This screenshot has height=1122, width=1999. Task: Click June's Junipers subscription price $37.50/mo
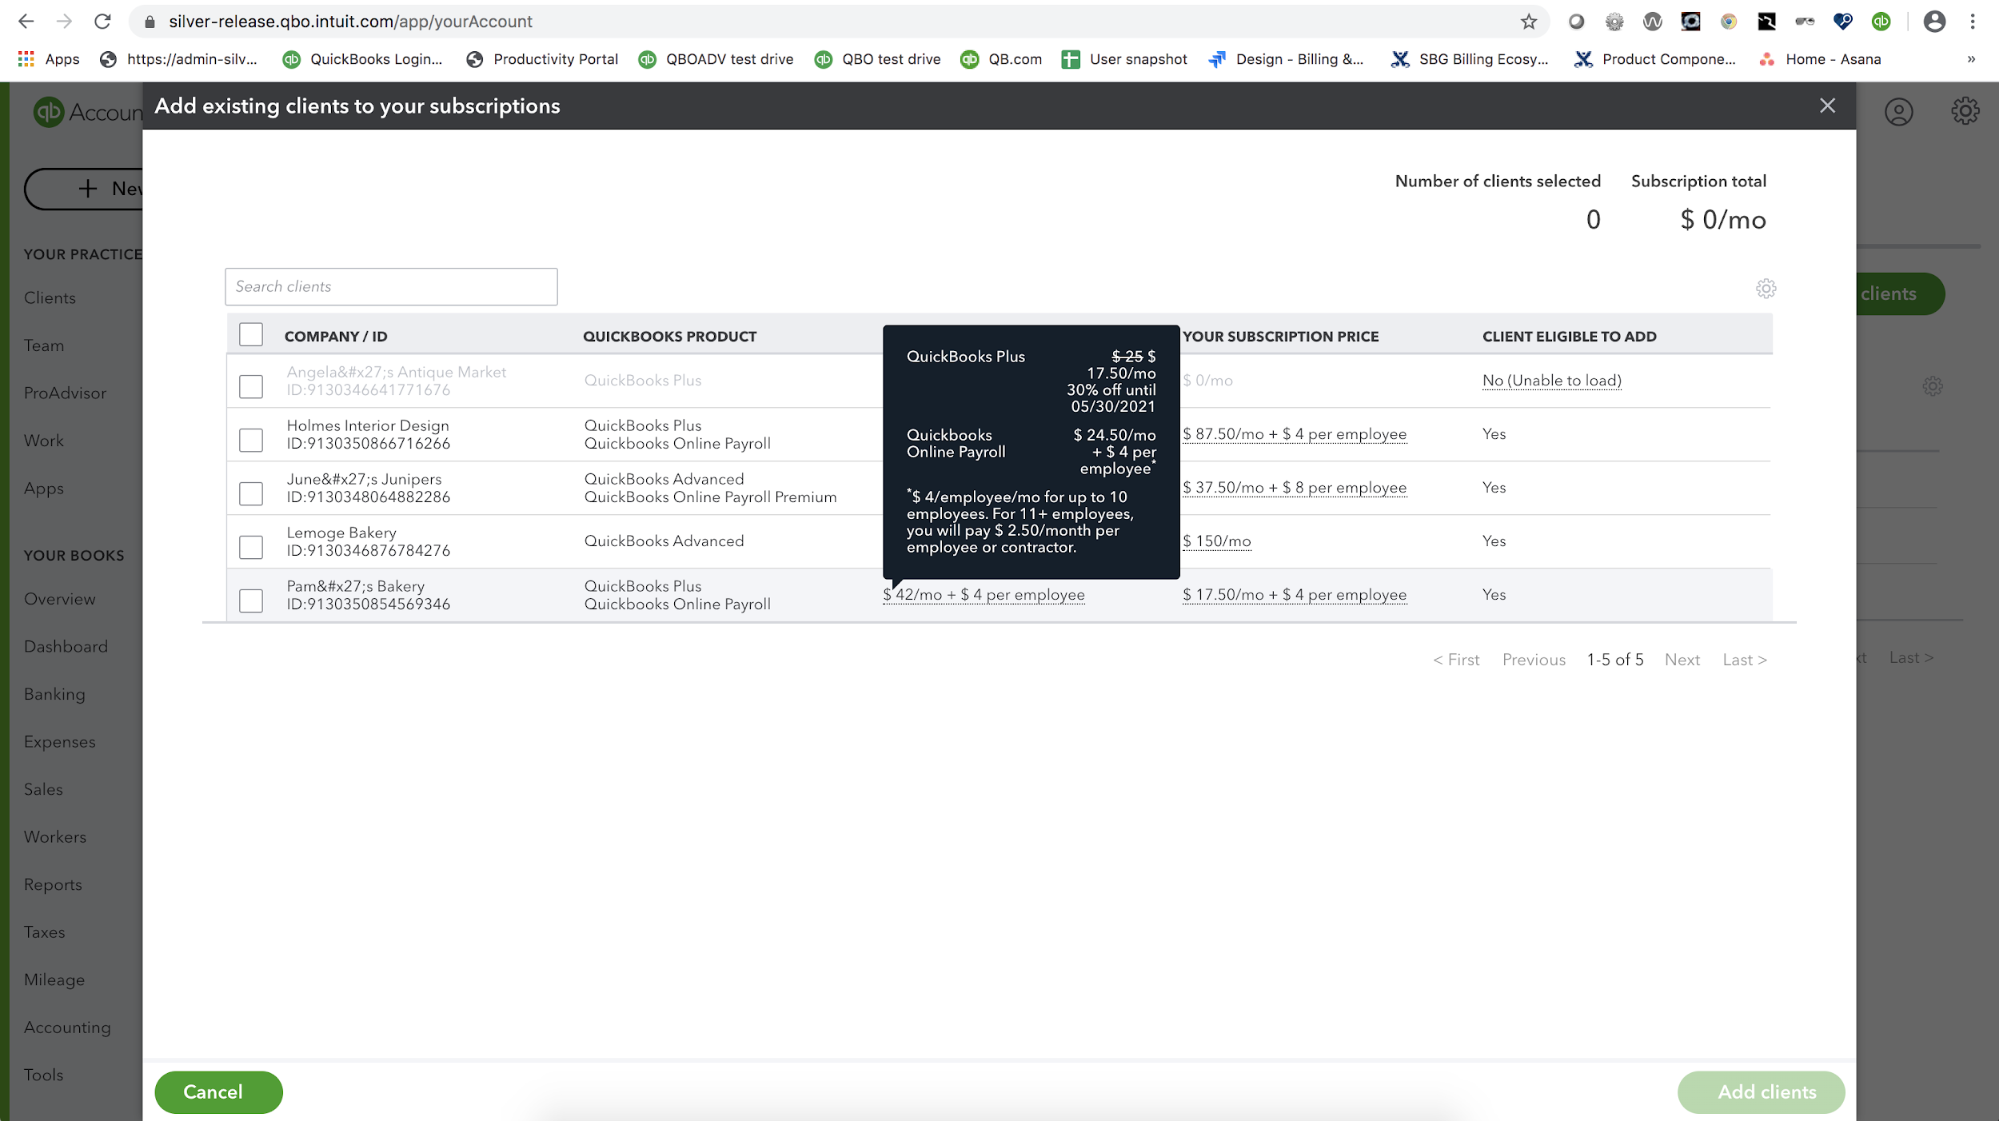click(x=1294, y=488)
